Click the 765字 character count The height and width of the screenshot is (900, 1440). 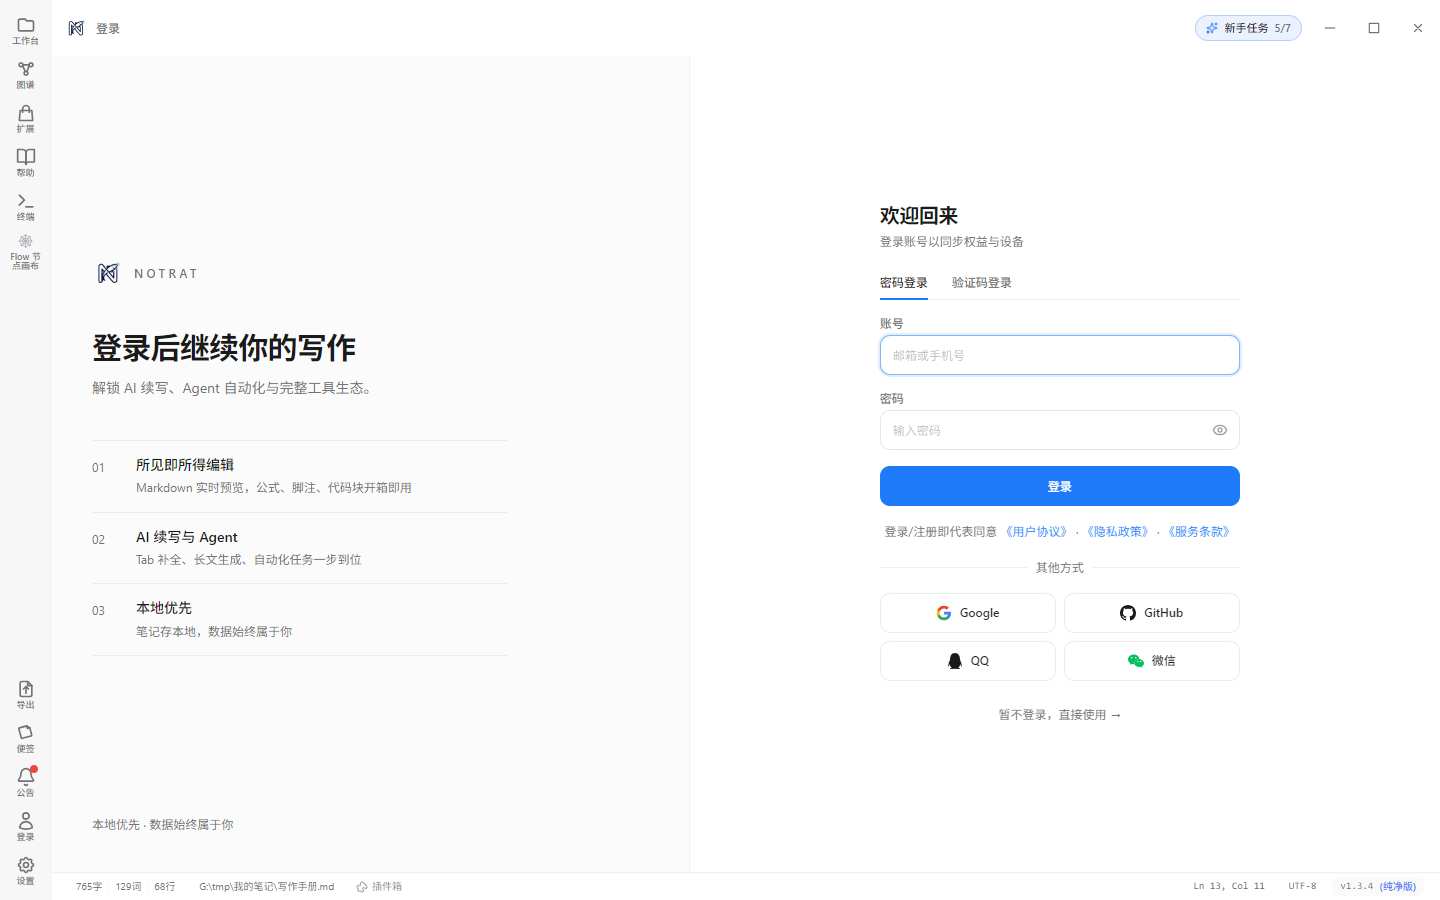89,886
